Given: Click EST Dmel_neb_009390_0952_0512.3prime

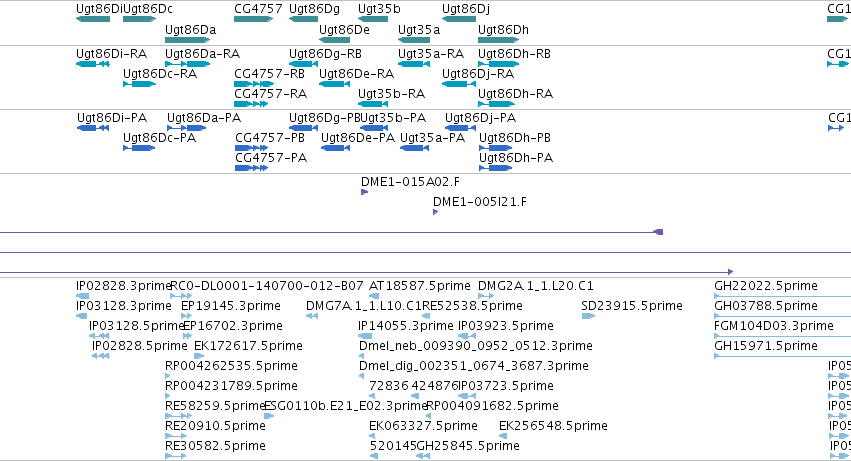Looking at the screenshot, I should (476, 346).
